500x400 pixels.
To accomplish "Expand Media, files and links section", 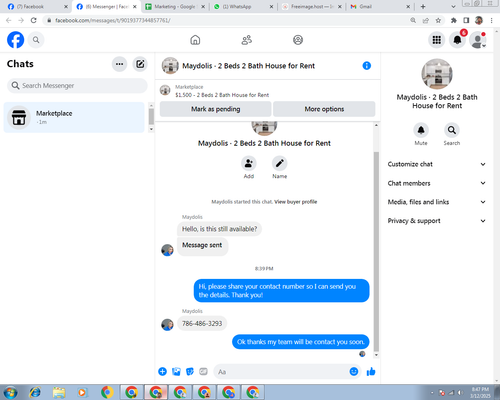I will tap(437, 202).
